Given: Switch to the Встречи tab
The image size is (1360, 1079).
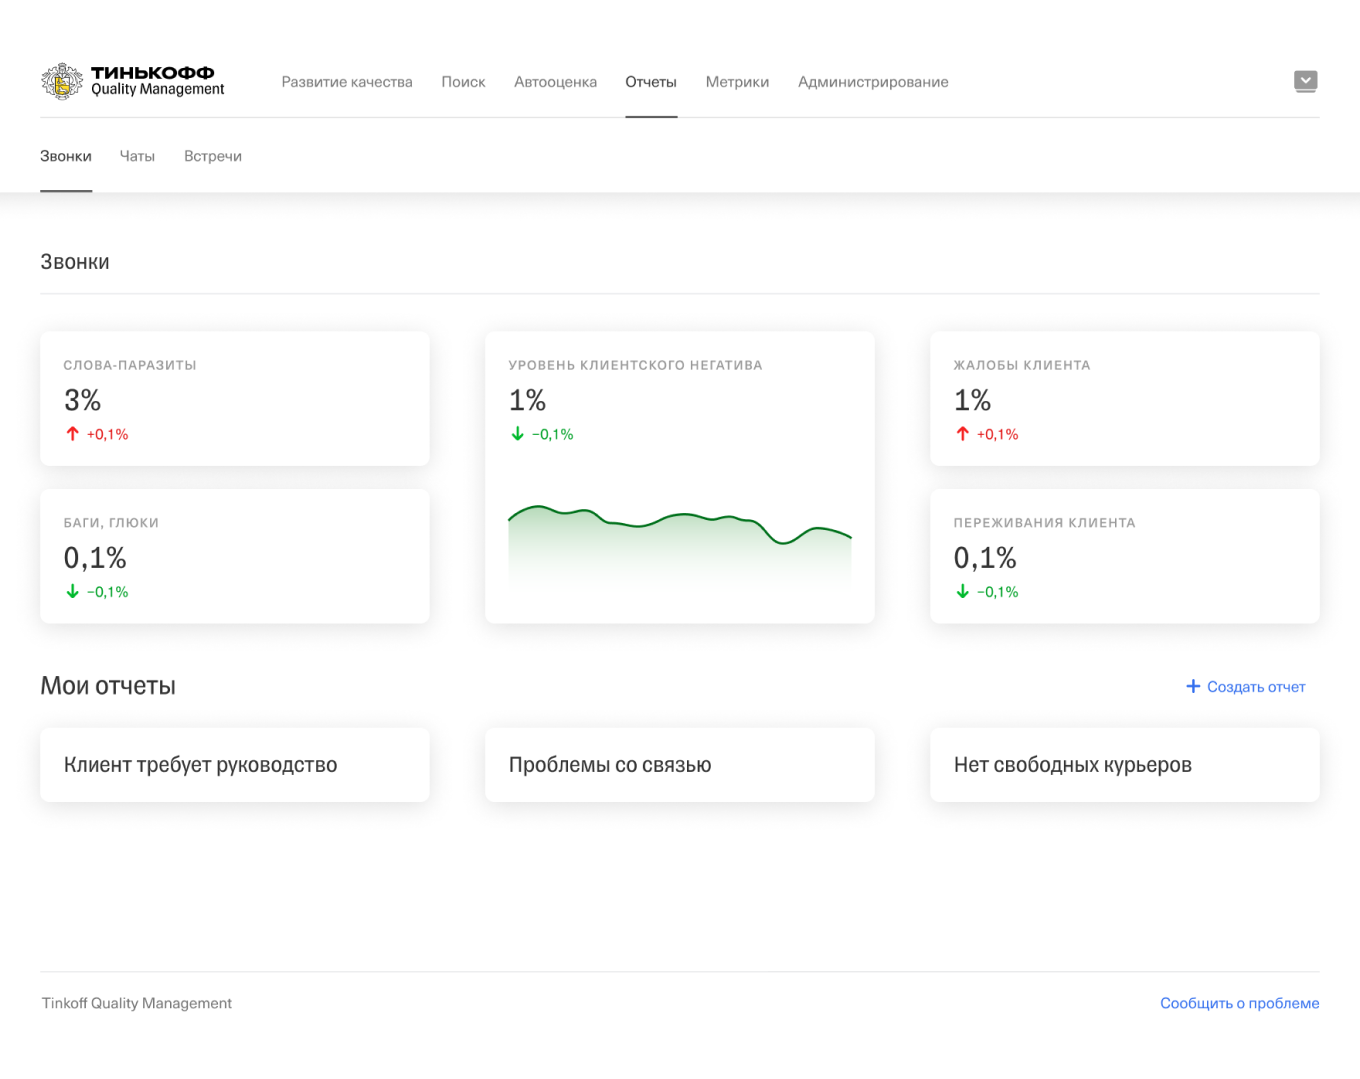Looking at the screenshot, I should click(212, 156).
